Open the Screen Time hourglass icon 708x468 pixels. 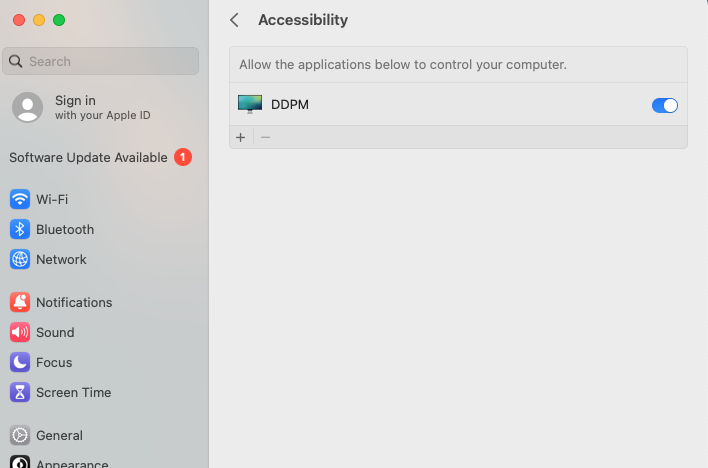click(20, 393)
